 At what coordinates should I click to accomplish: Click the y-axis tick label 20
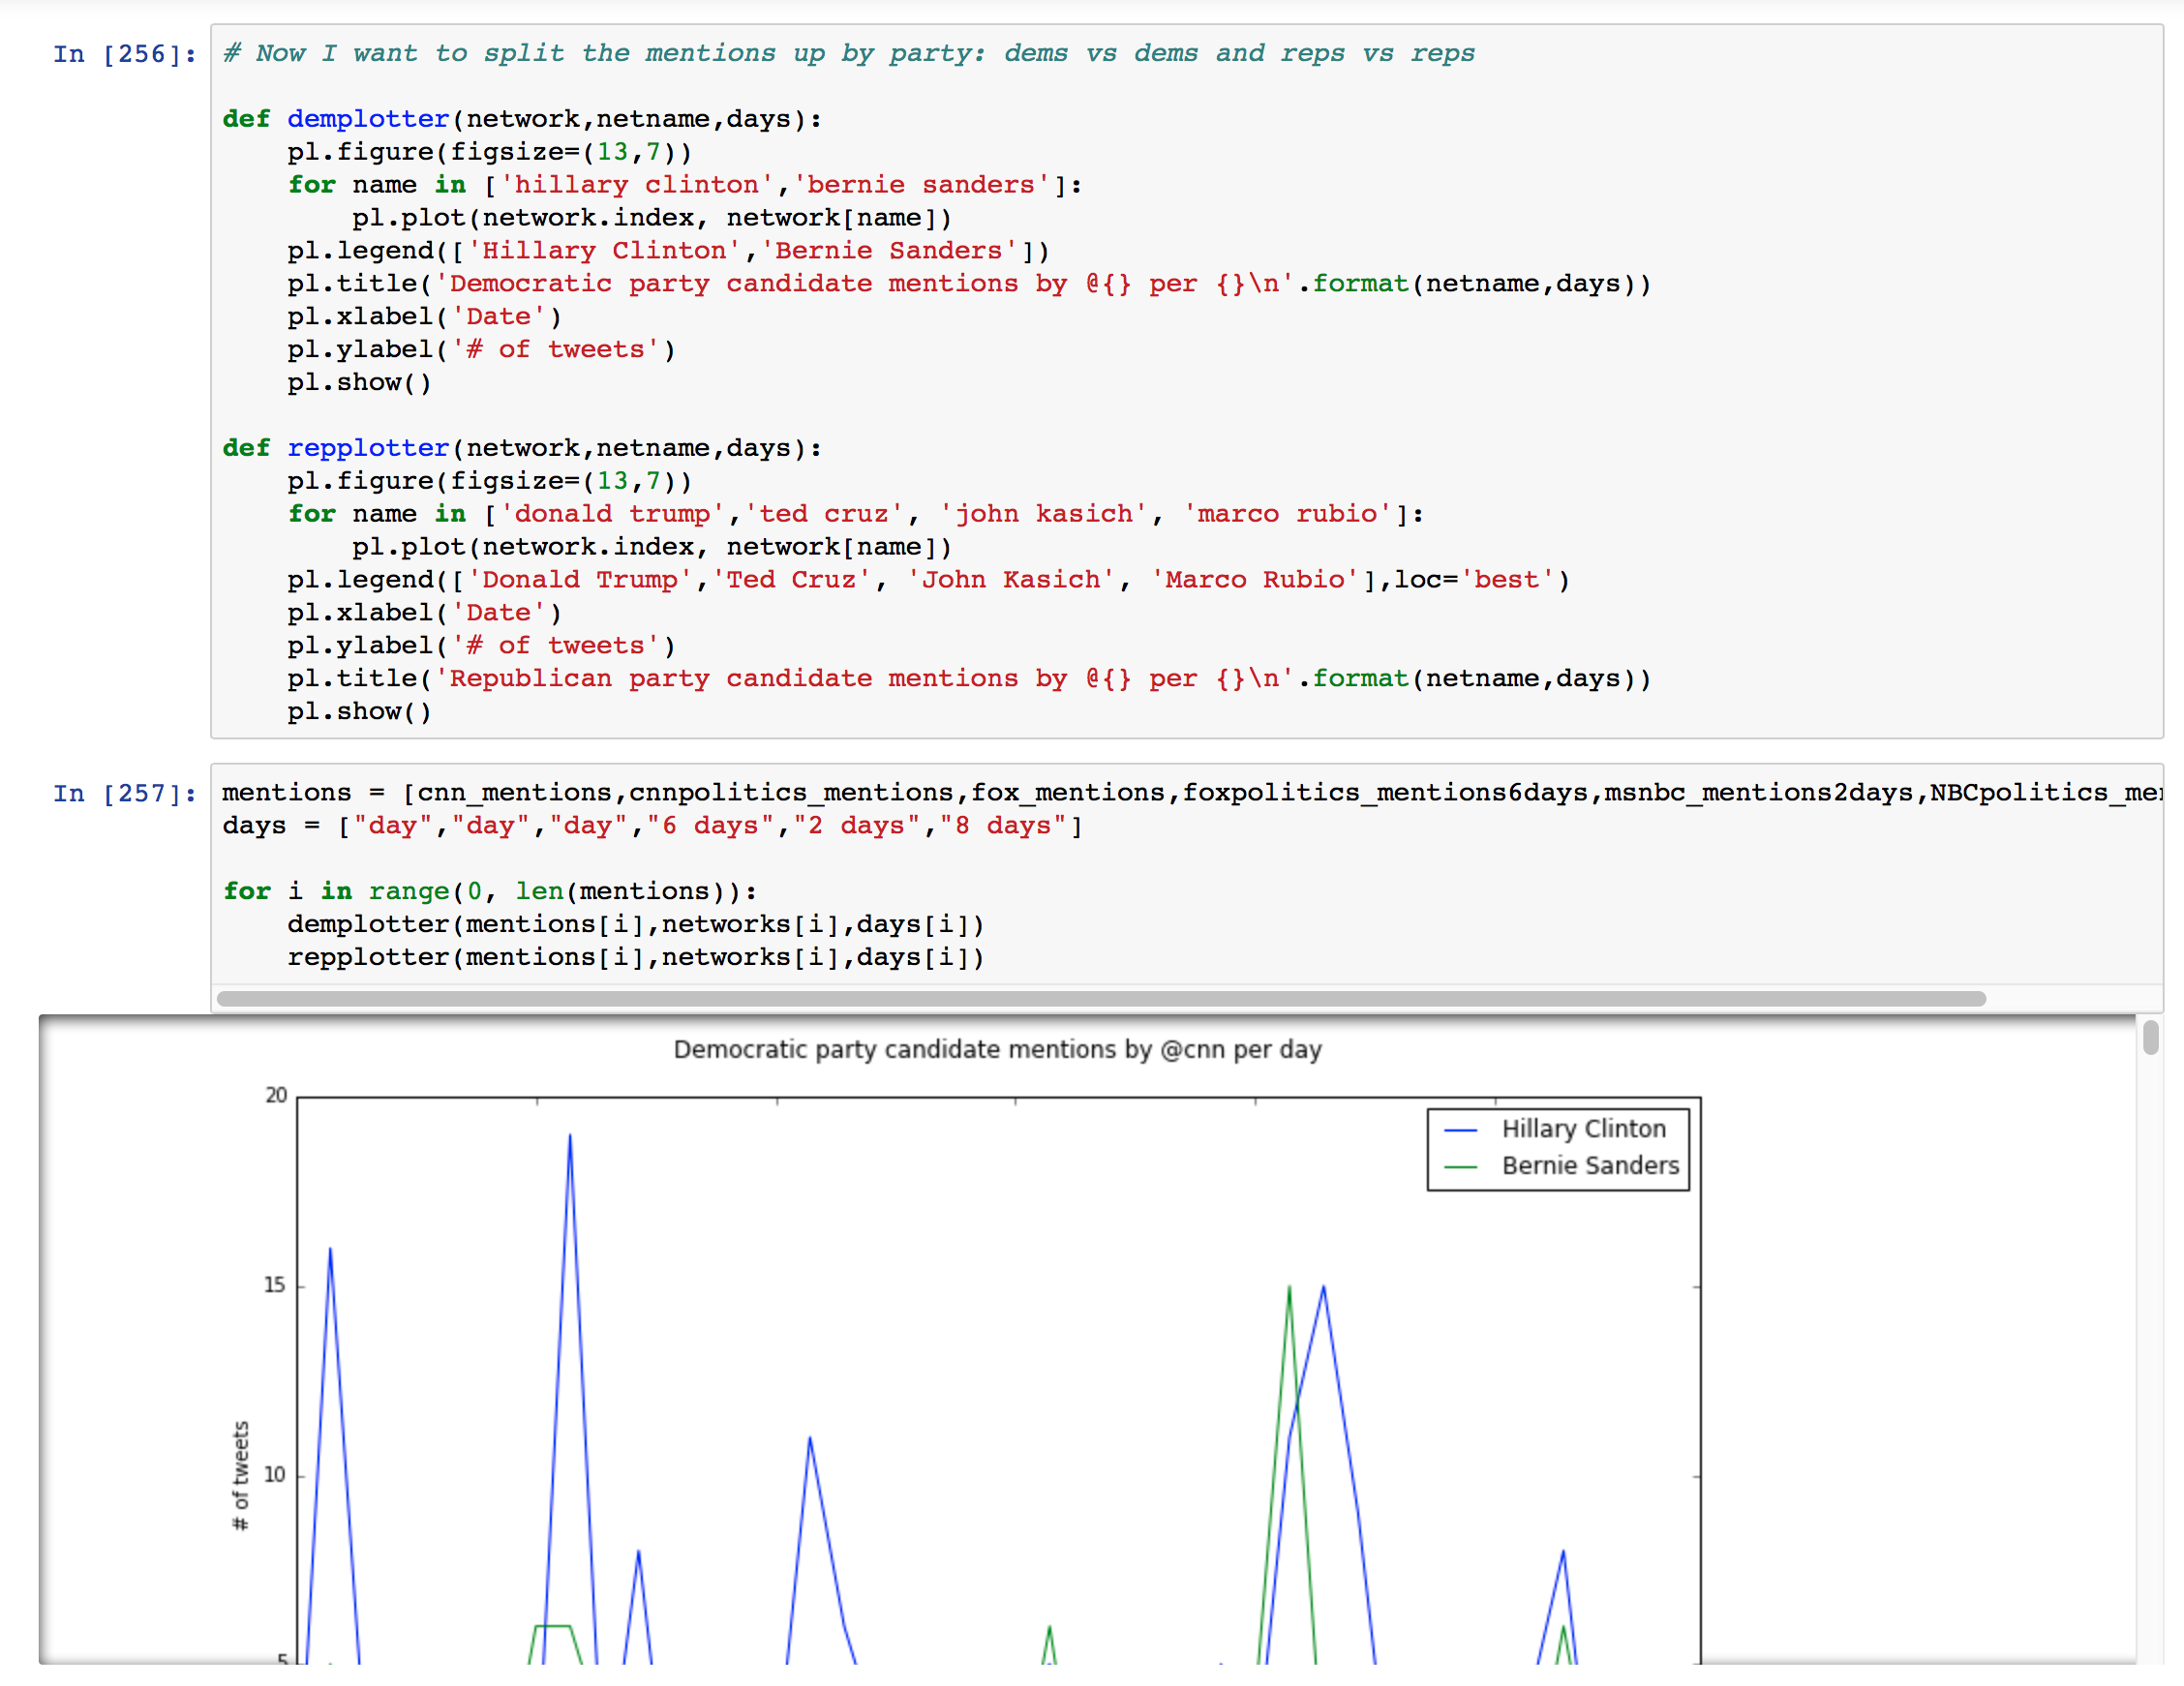[x=276, y=1096]
